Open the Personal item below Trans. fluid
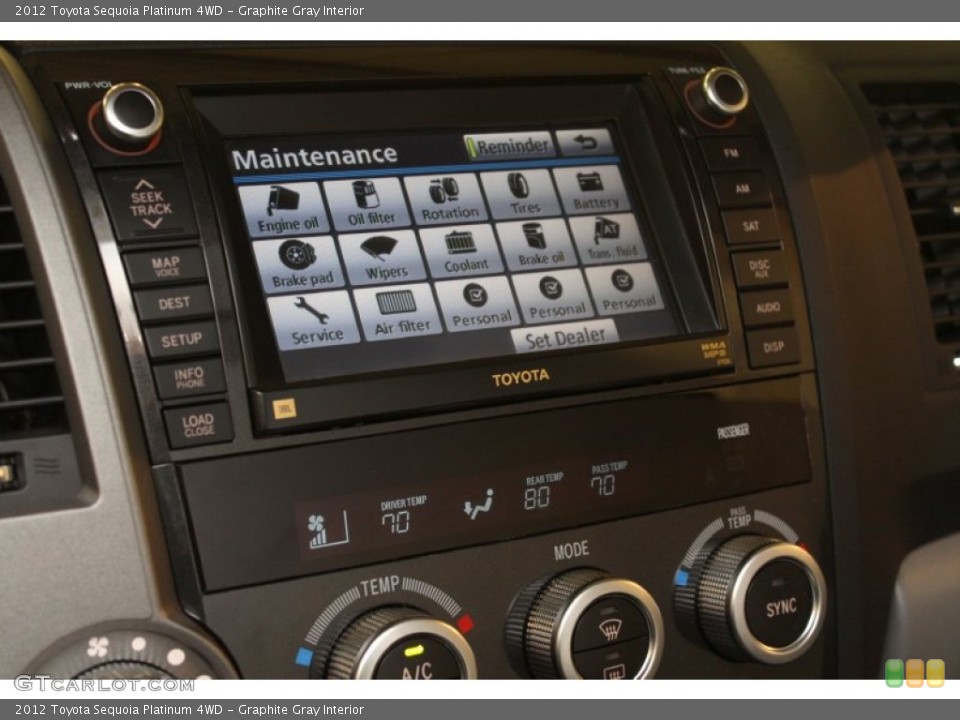Viewport: 960px width, 720px height. coord(626,290)
